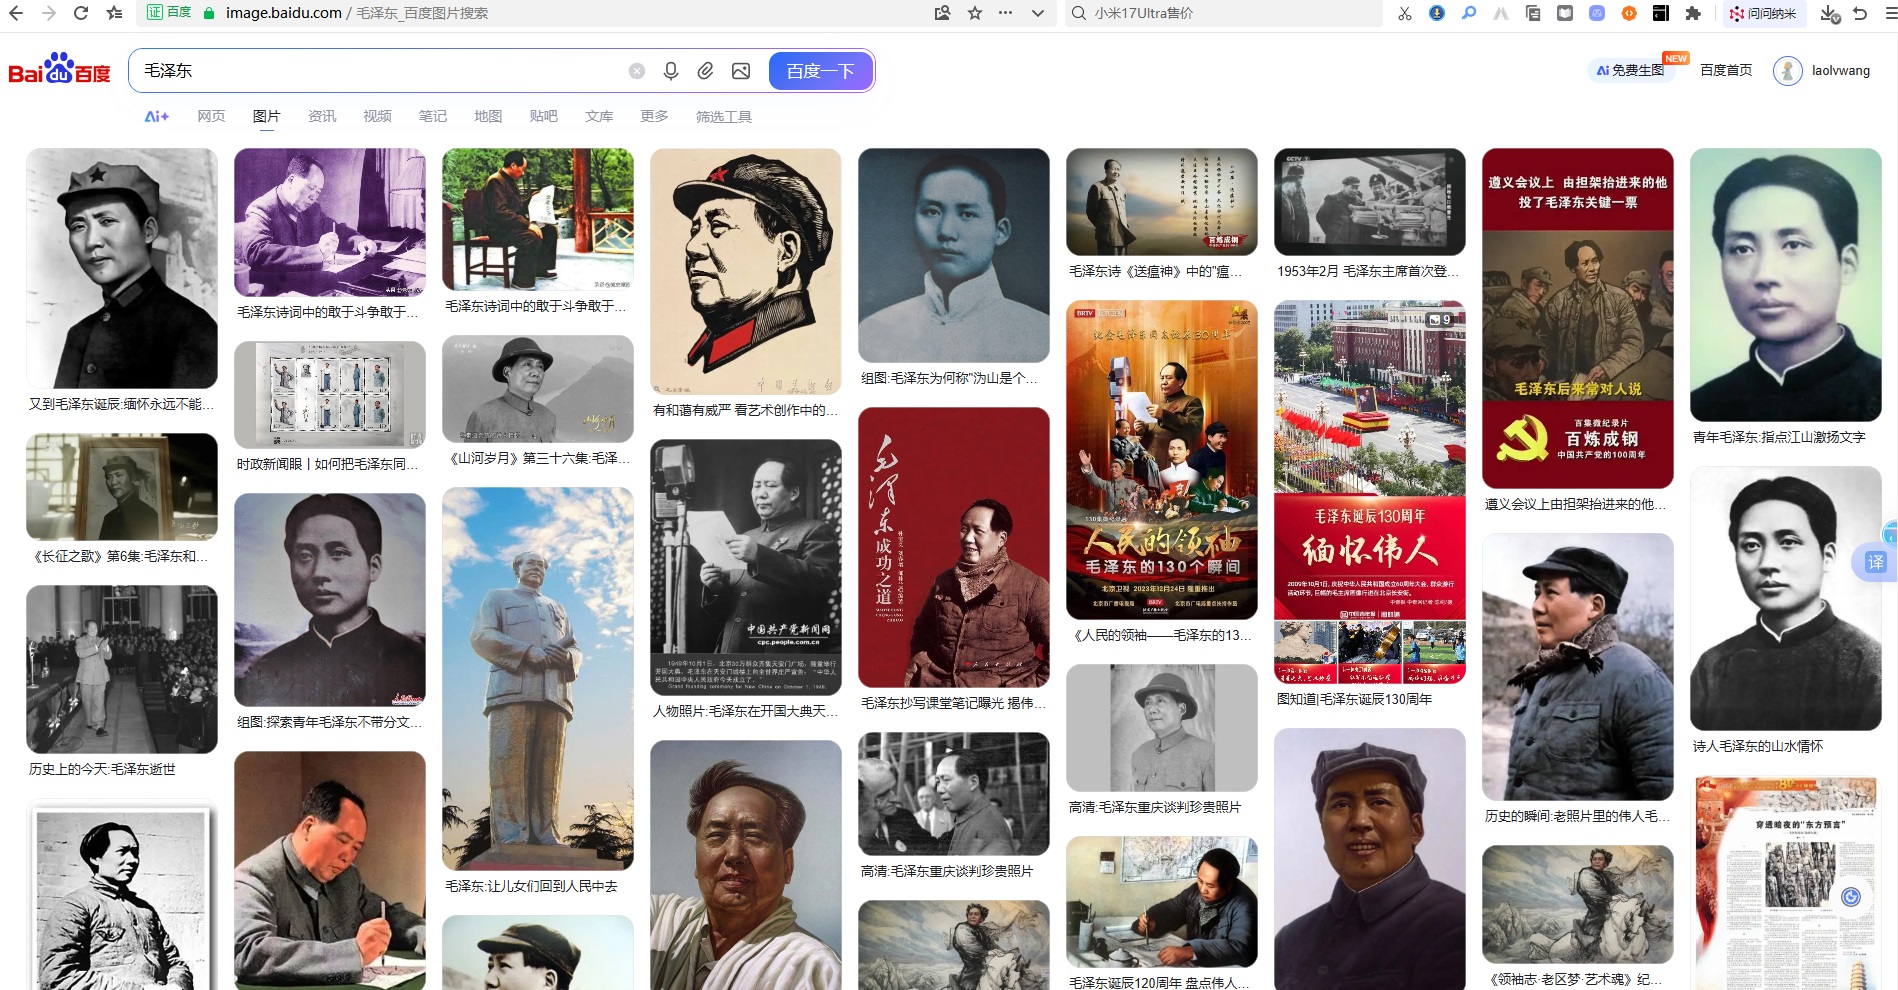
Task: Click the 百度一下 search button
Action: 820,71
